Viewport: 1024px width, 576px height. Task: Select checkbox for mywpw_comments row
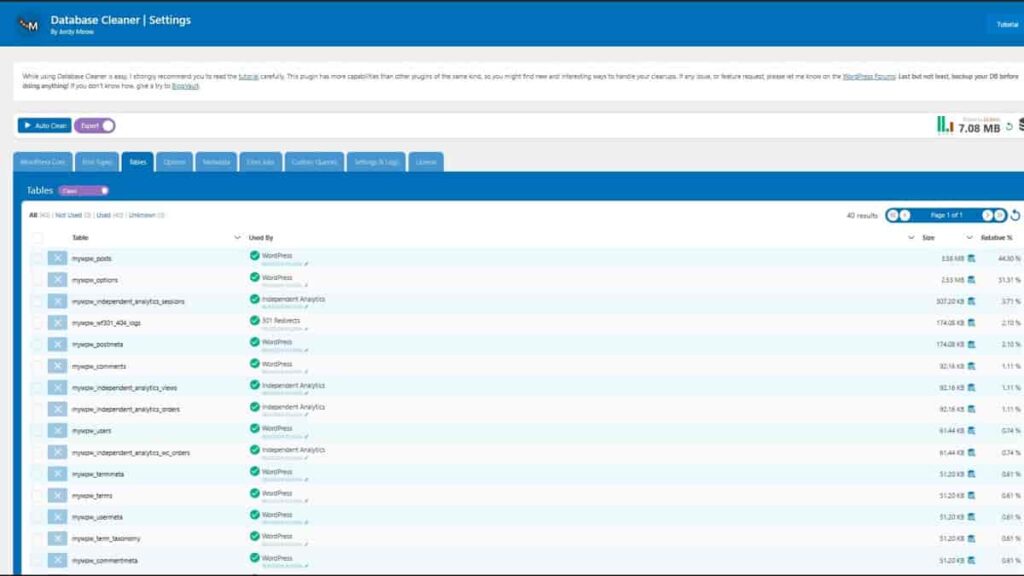(37, 366)
